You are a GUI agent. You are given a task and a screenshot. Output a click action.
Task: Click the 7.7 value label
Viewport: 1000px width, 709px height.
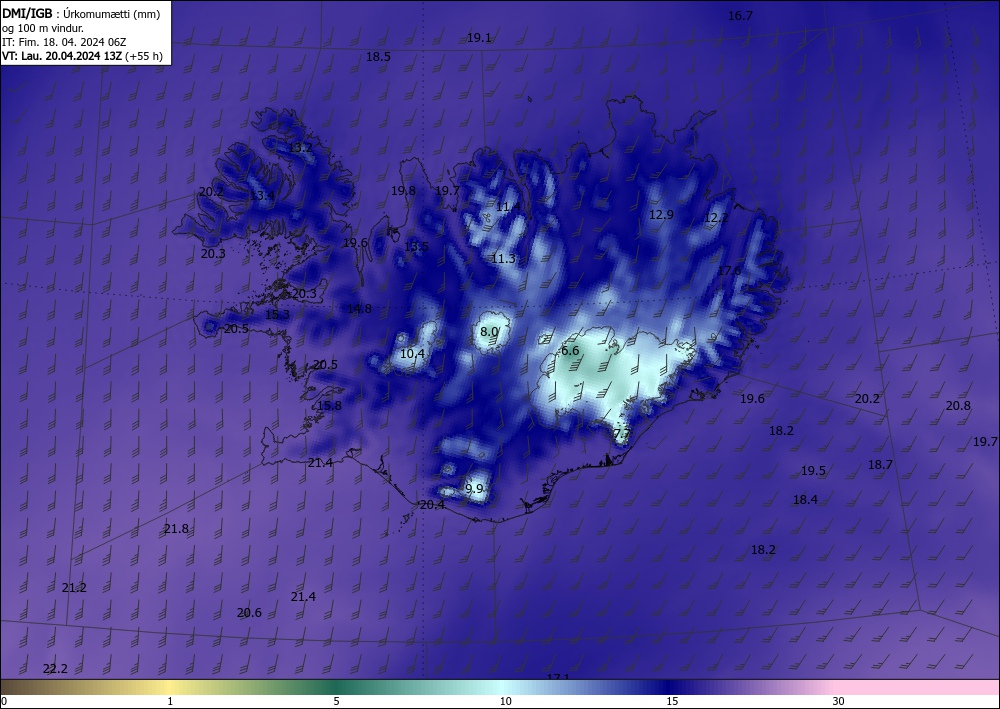(x=622, y=434)
